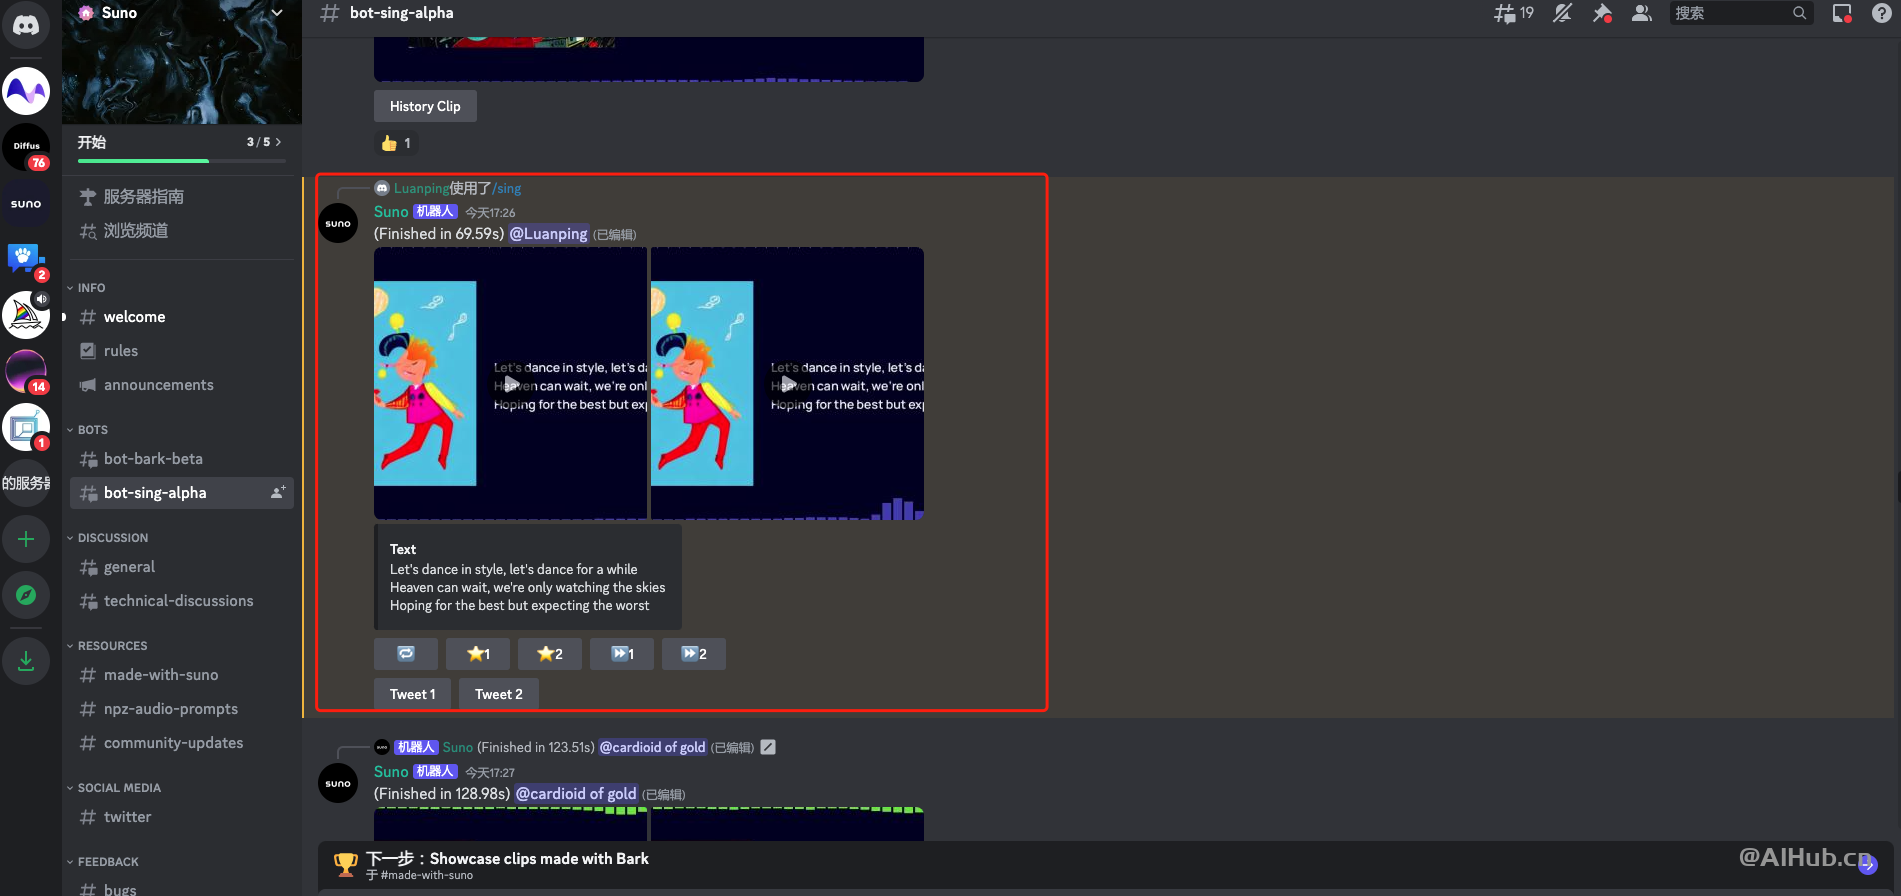Open the inbox icon
Screen dimensions: 1901x896
pos(1842,13)
